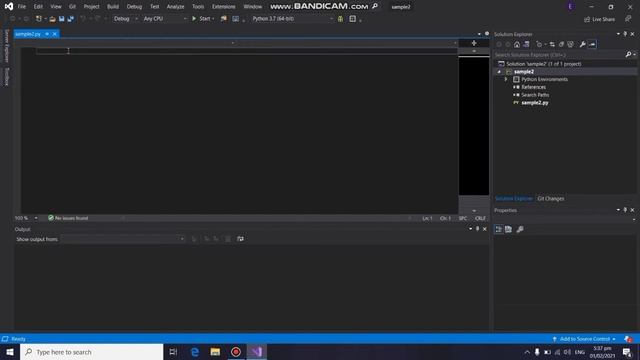Toggle the pin on the sample2.py tab

(x=47, y=34)
